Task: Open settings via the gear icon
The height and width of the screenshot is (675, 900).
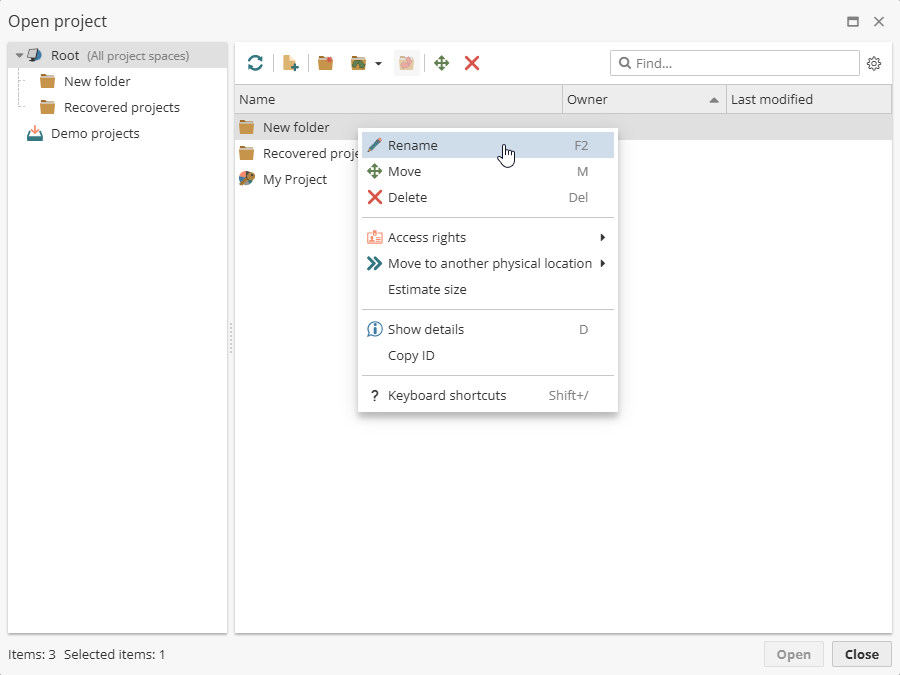Action: coord(874,63)
